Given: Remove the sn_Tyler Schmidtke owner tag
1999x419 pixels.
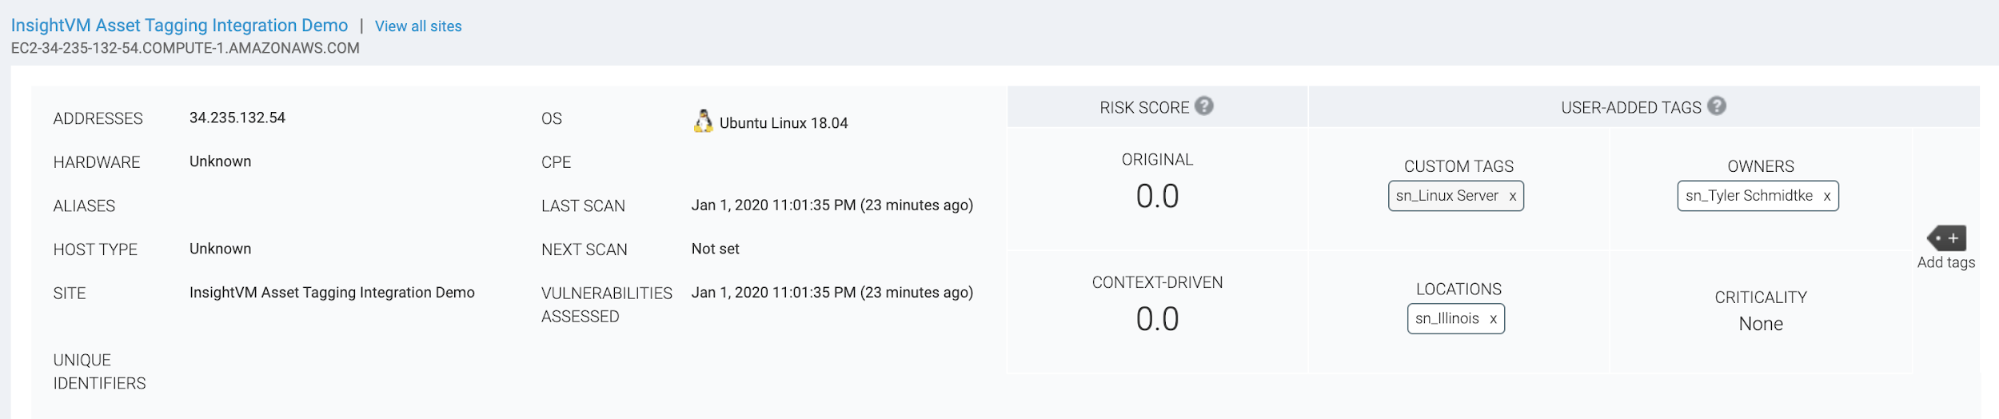Looking at the screenshot, I should [x=1827, y=197].
